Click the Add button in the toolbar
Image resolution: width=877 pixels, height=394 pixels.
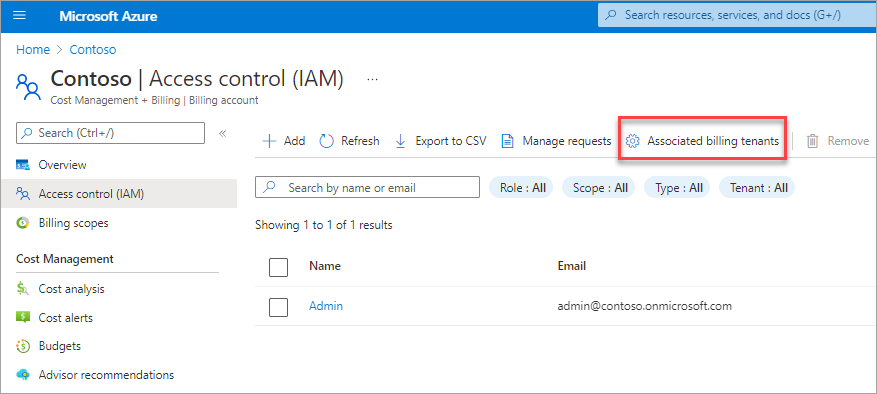(284, 141)
